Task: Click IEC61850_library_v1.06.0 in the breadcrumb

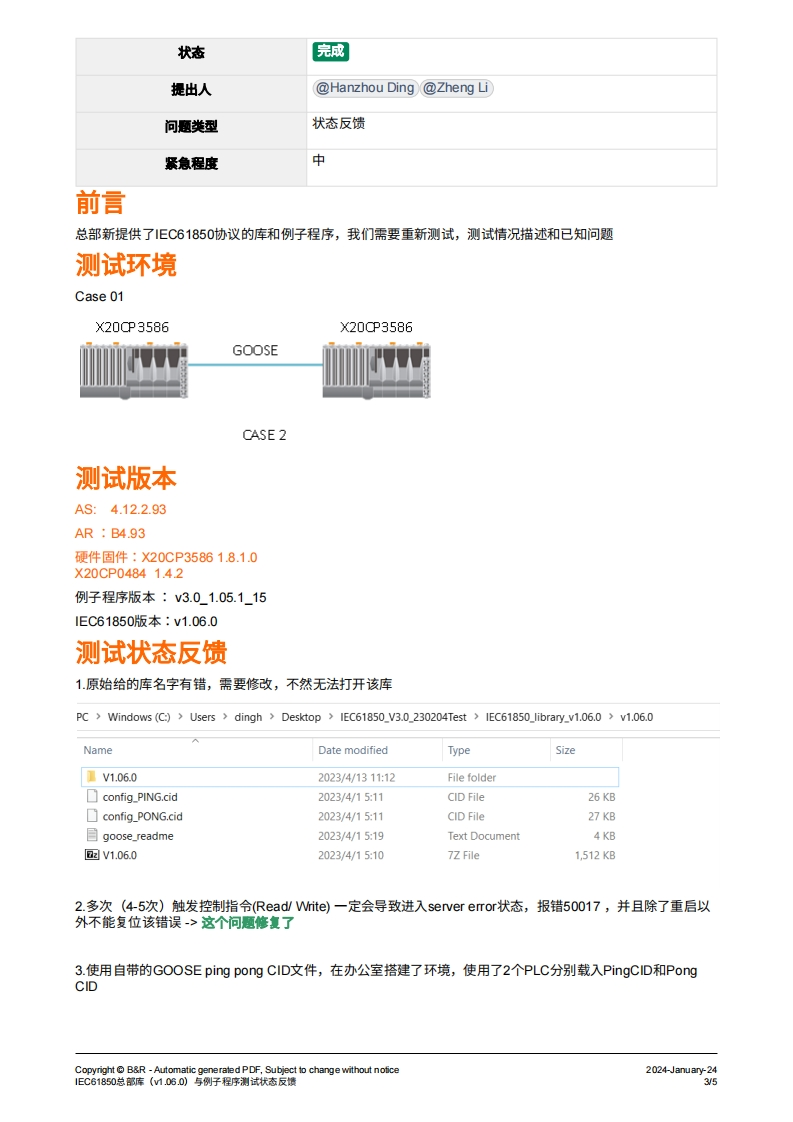Action: pyautogui.click(x=543, y=717)
